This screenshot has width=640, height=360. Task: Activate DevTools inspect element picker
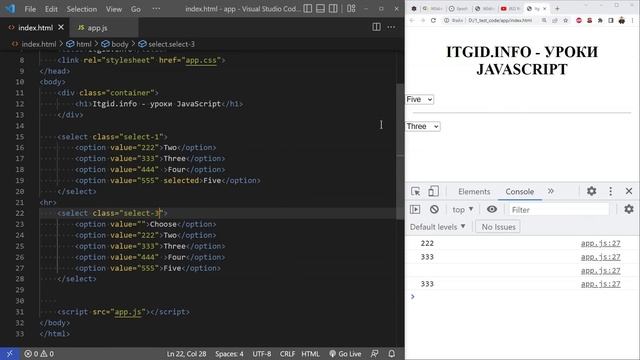[416, 191]
